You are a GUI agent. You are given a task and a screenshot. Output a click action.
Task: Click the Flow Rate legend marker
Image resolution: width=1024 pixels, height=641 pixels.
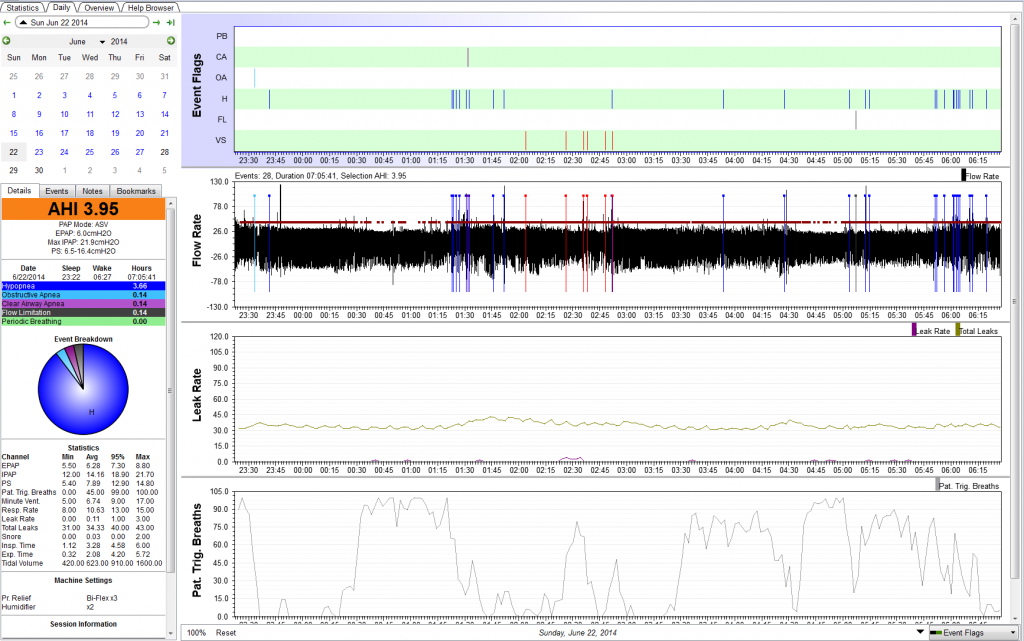click(x=964, y=175)
